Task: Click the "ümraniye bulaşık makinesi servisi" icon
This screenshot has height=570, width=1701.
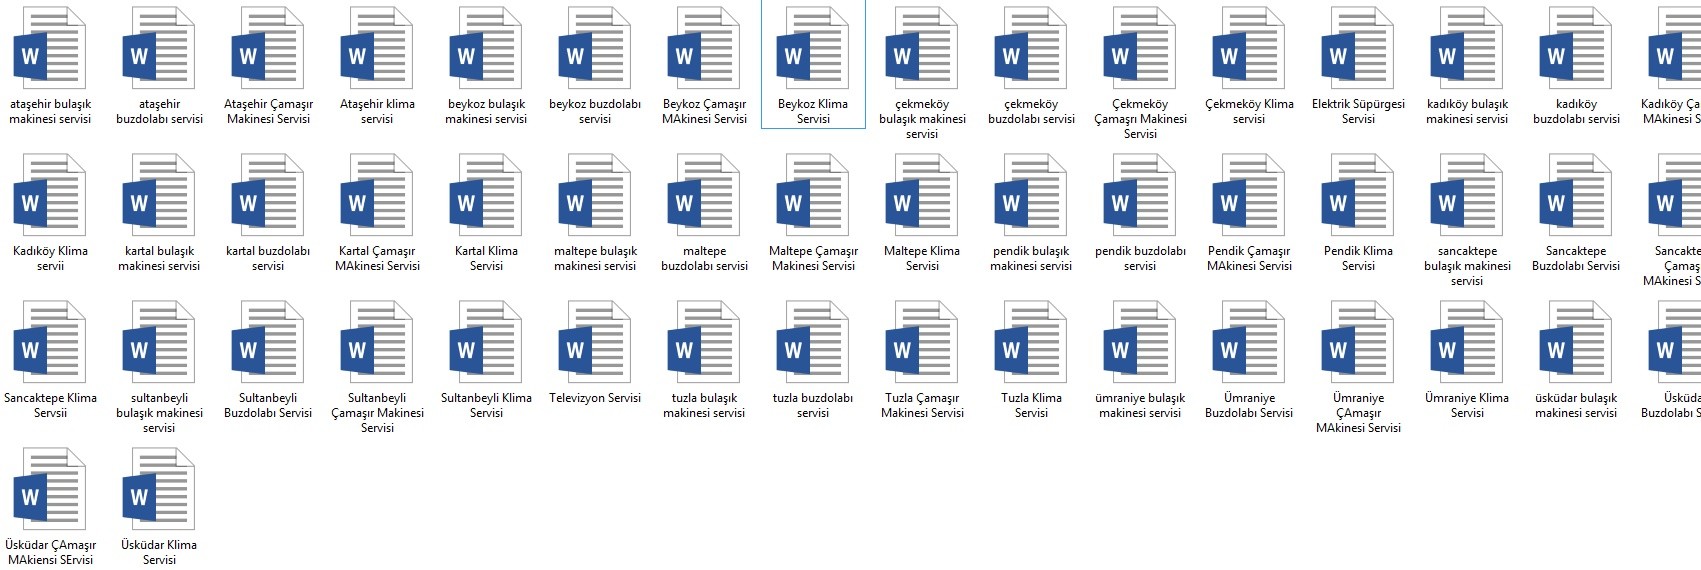Action: 1139,342
